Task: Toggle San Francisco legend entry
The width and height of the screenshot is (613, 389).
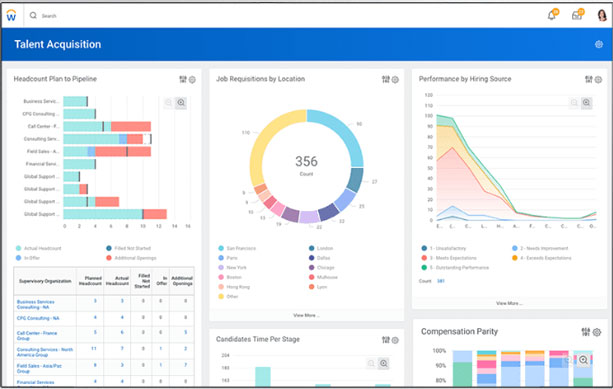Action: [x=237, y=248]
